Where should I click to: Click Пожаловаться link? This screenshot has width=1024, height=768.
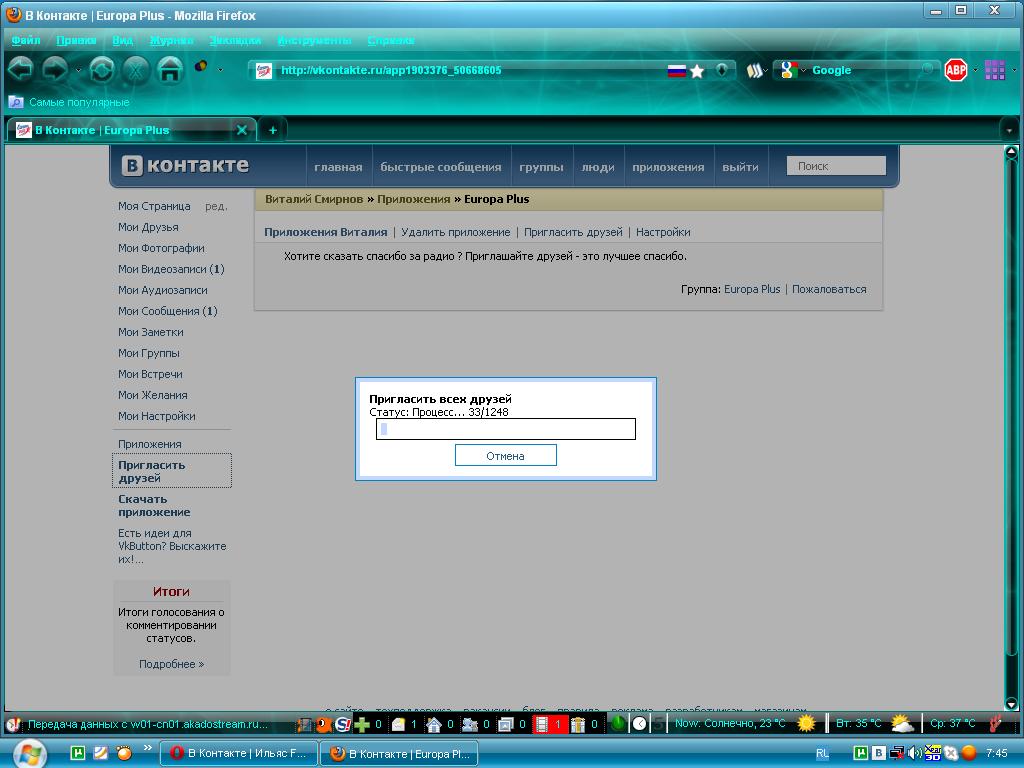(x=829, y=289)
